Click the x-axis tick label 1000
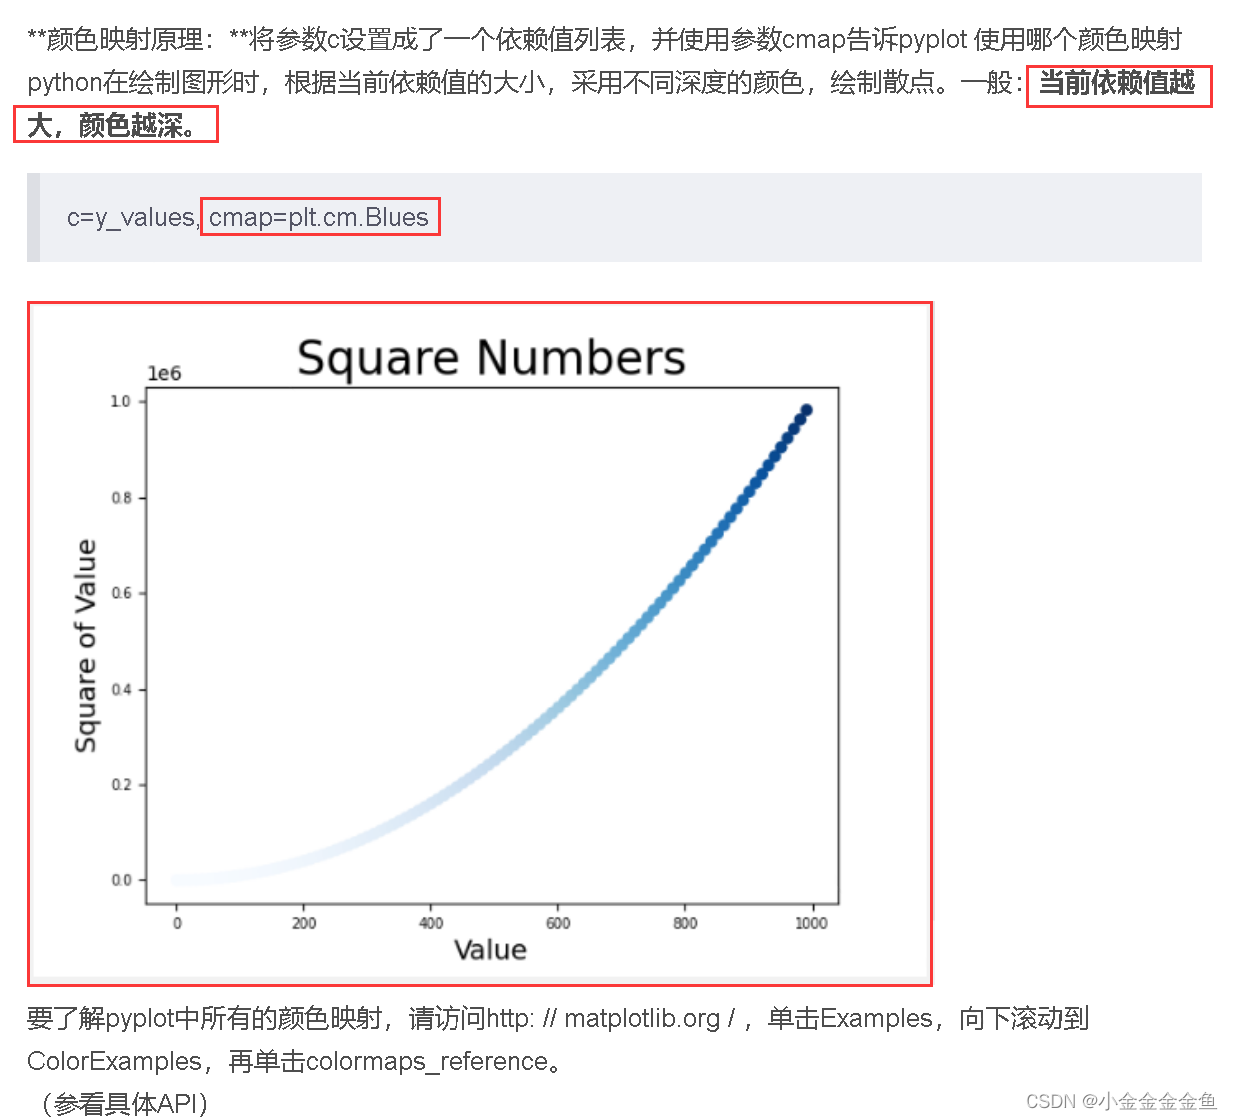1233x1120 pixels. [811, 923]
